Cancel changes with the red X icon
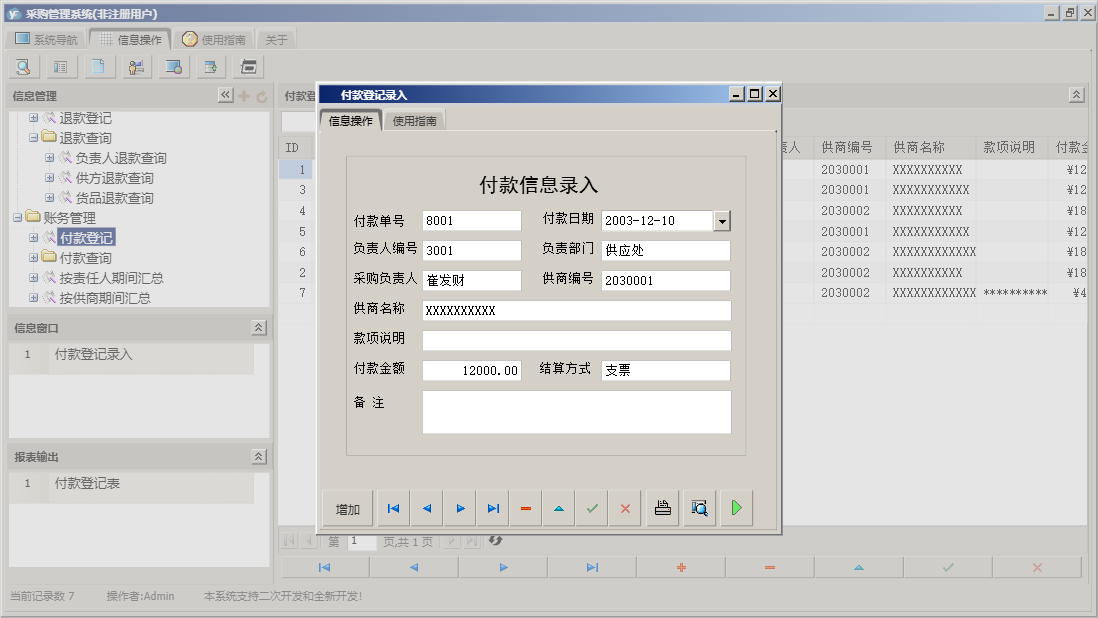Image resolution: width=1098 pixels, height=618 pixels. pos(624,507)
